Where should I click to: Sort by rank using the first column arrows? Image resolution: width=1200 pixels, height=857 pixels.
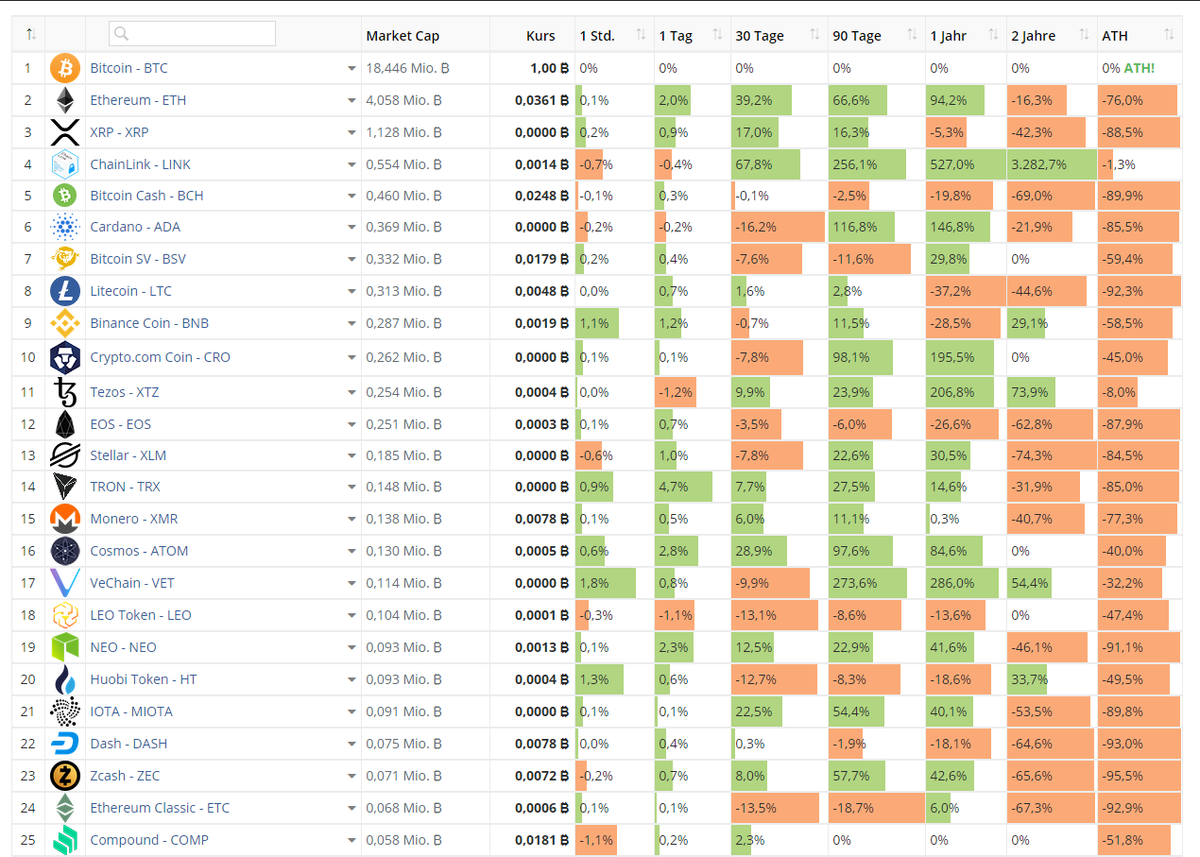(31, 35)
